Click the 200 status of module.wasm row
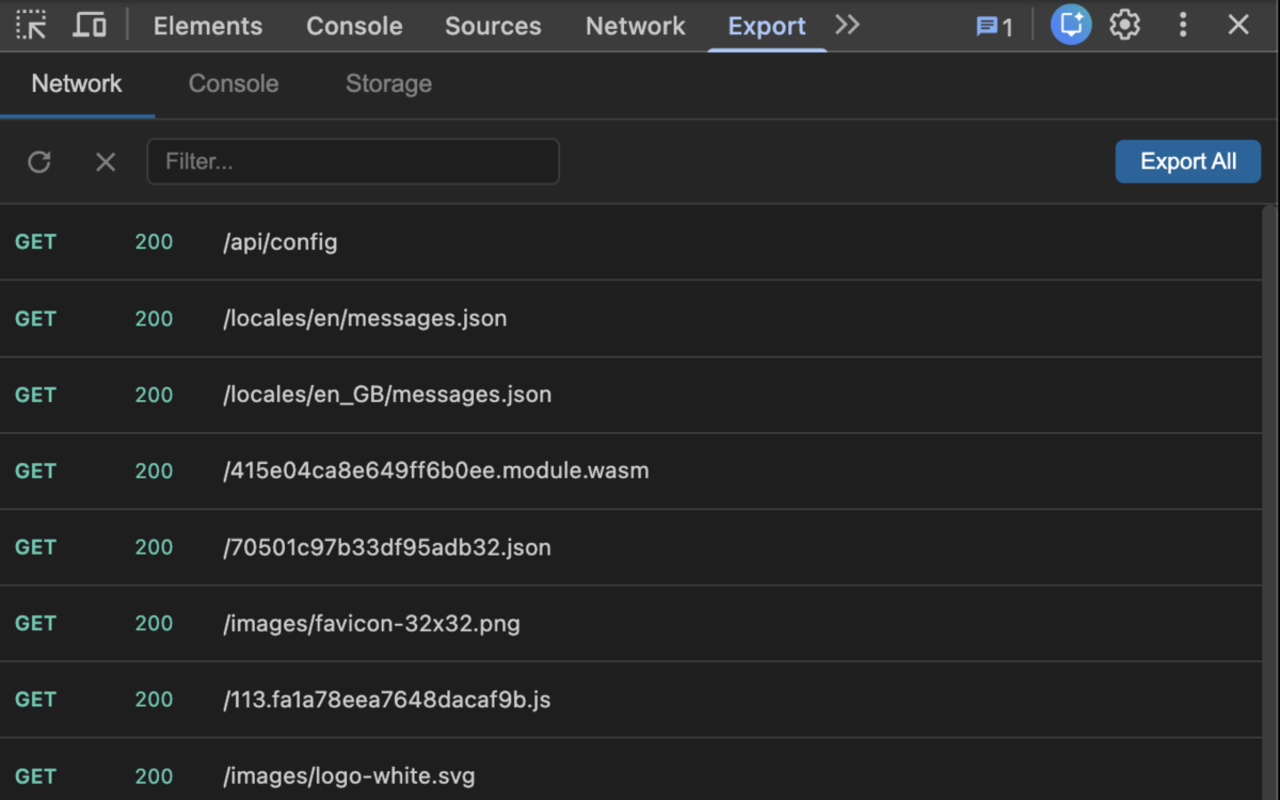Screen dimensions: 1280x800 (154, 471)
